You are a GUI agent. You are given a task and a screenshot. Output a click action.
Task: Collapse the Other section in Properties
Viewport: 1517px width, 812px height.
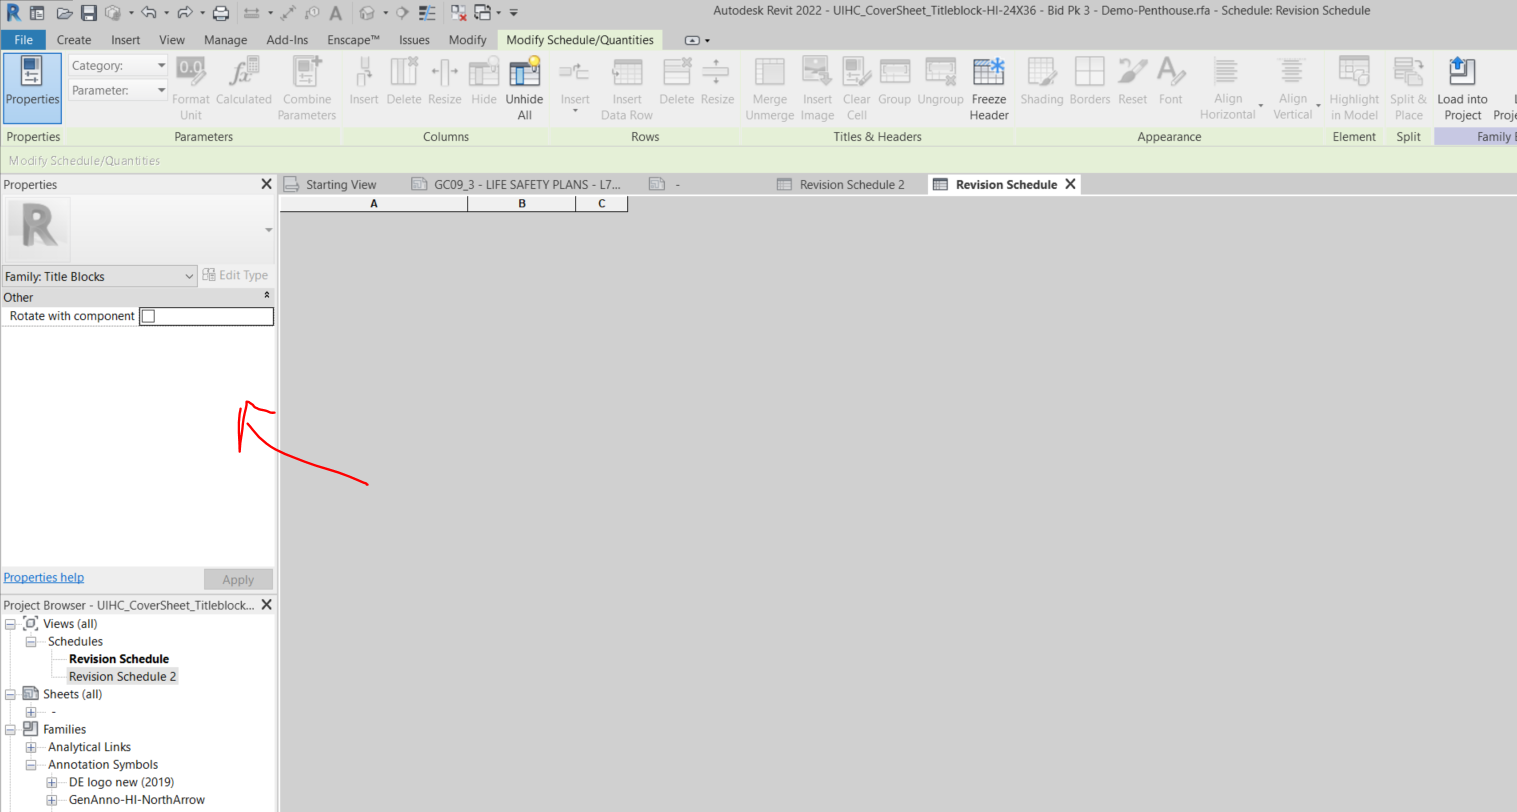pos(265,297)
